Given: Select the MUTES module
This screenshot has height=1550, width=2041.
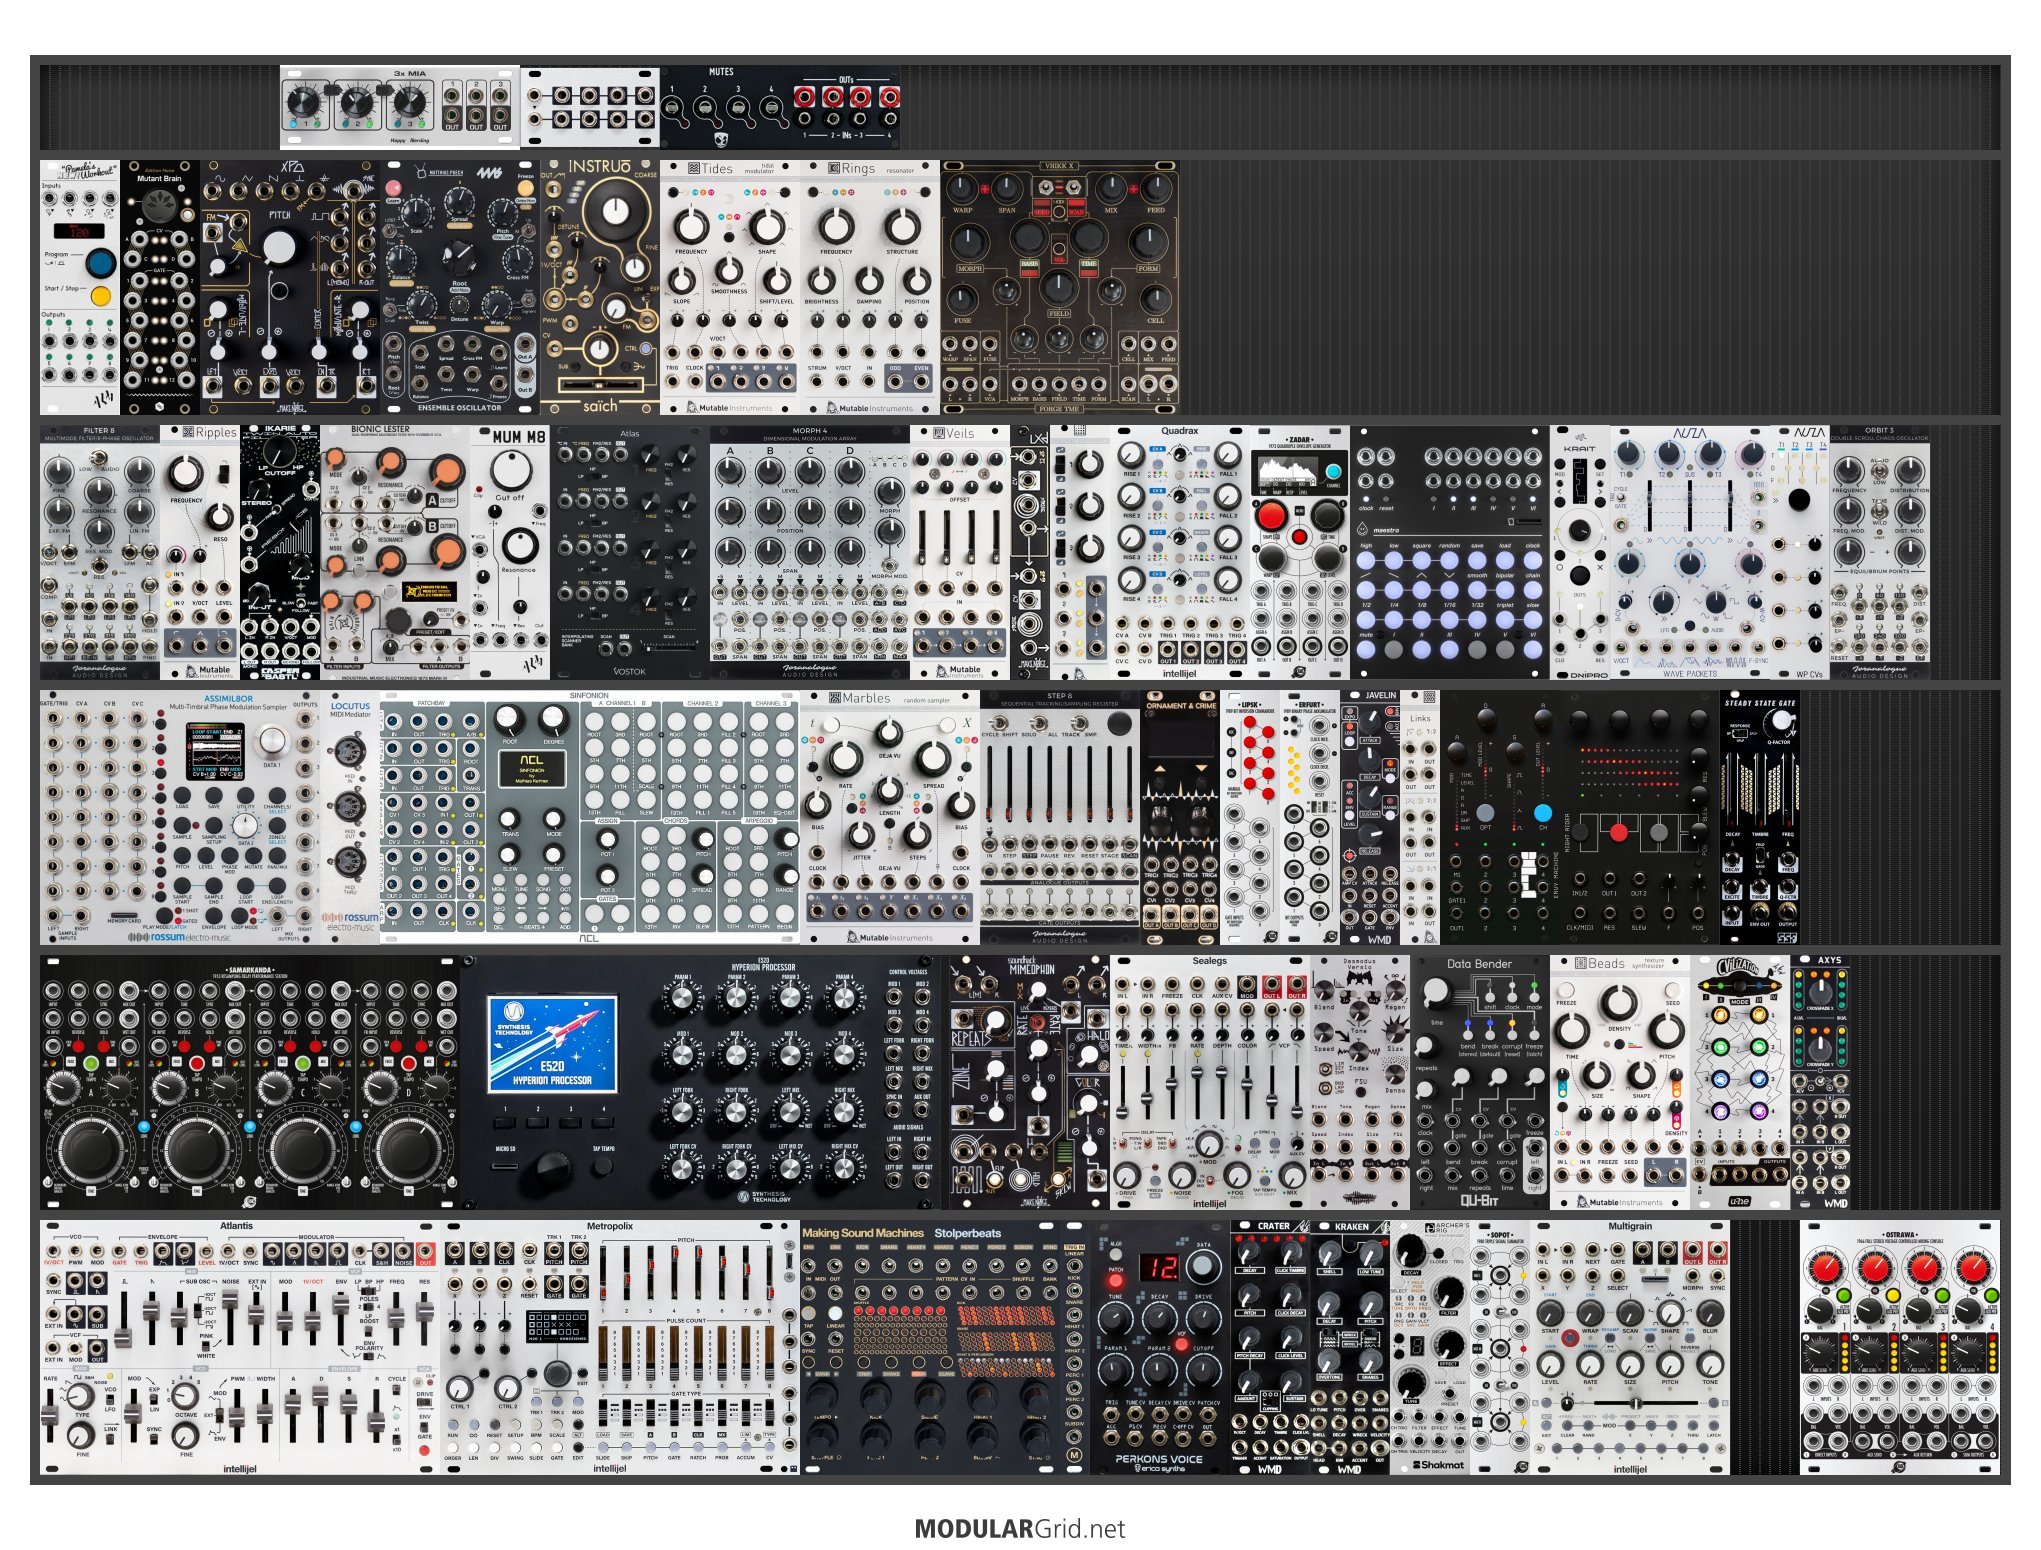Looking at the screenshot, I should [780, 107].
